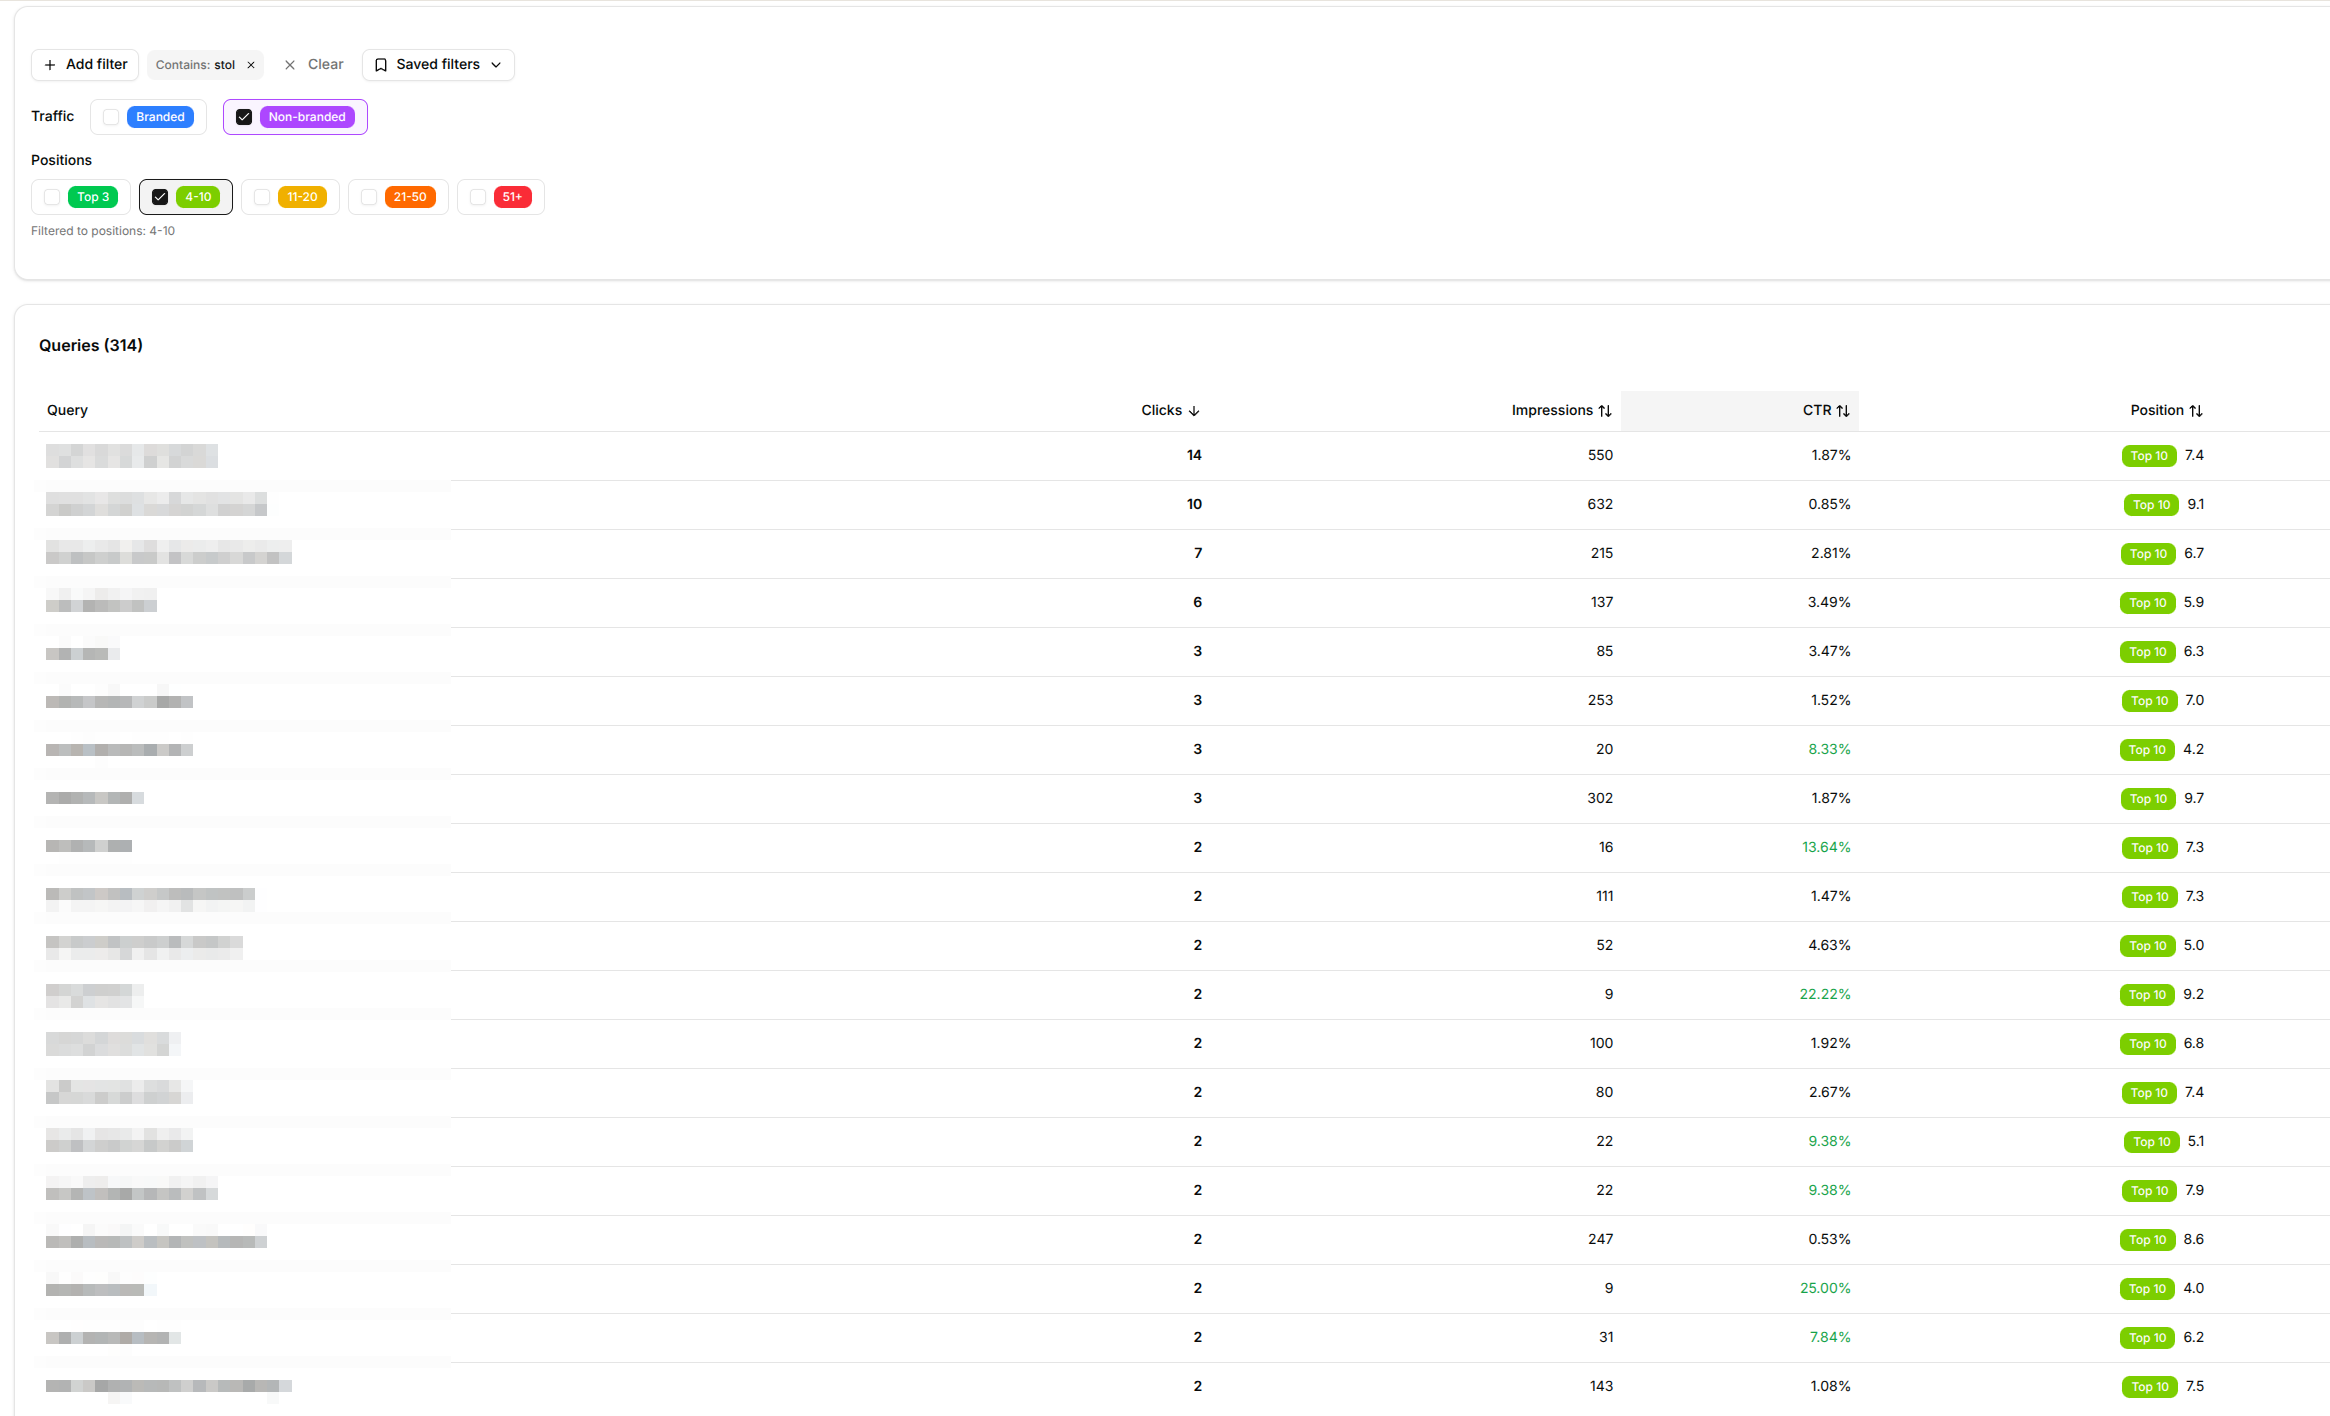Check the 21-50 positions filter

[x=368, y=196]
